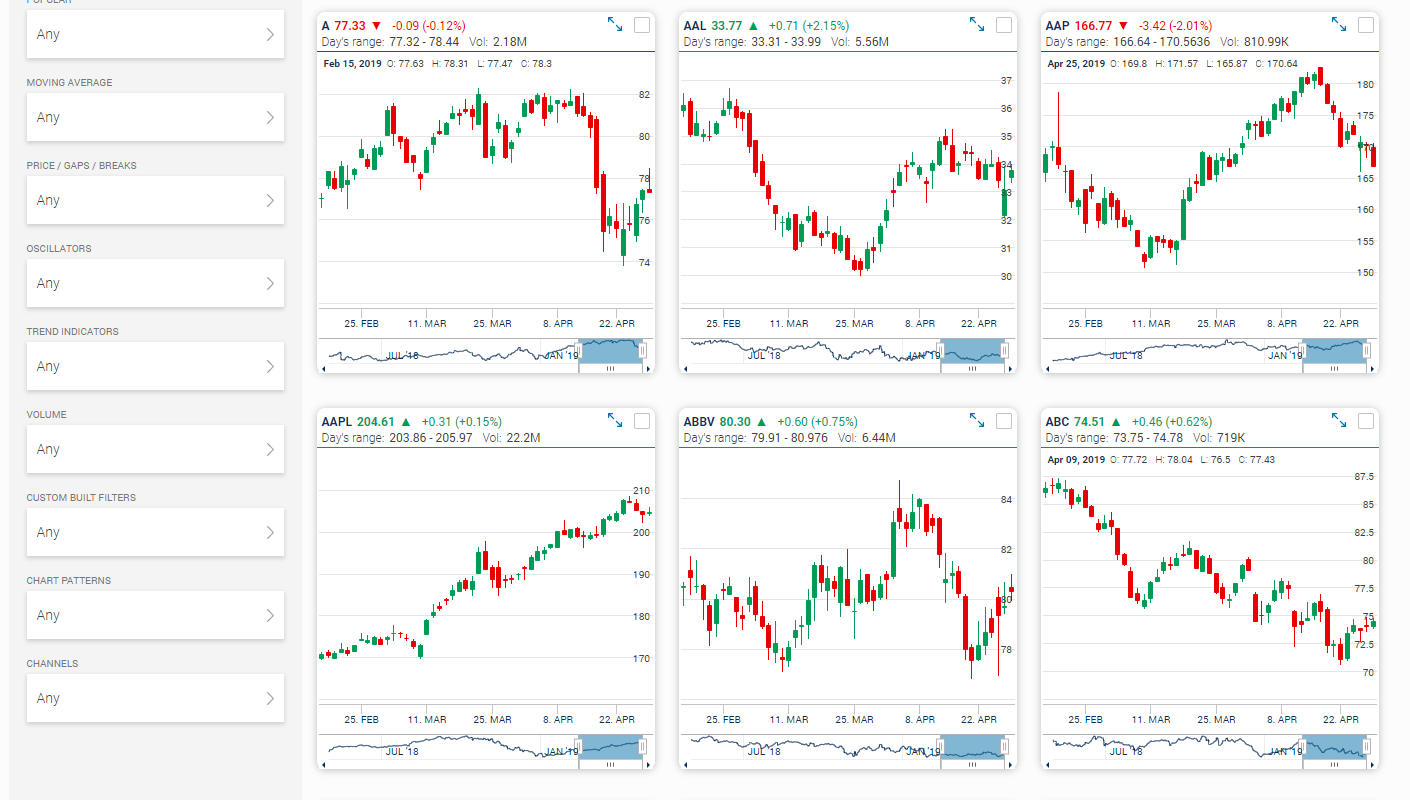The width and height of the screenshot is (1410, 800).
Task: Click ABC chart date Apr 09, 2019
Action: click(x=1076, y=460)
